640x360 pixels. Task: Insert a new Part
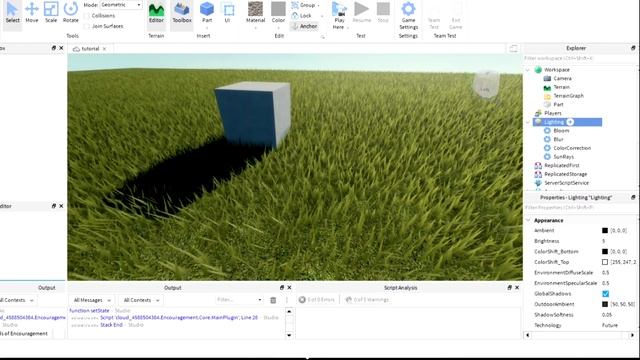tap(207, 13)
